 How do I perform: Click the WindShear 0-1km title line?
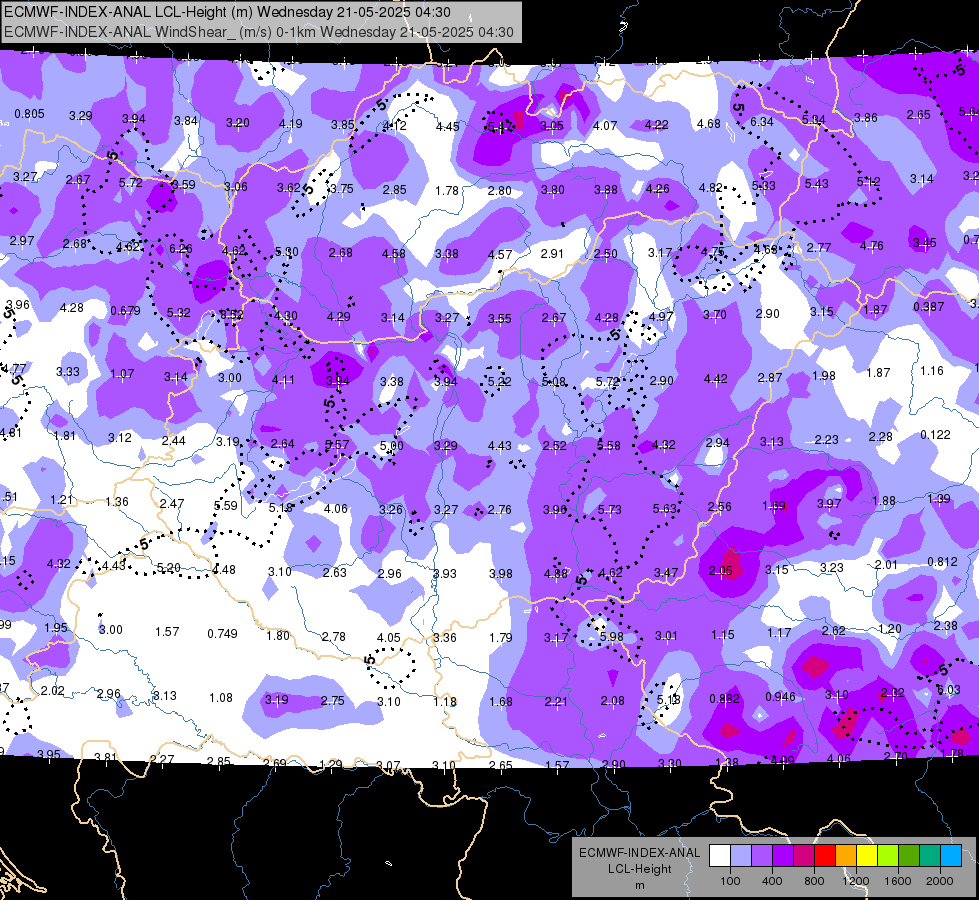[259, 32]
